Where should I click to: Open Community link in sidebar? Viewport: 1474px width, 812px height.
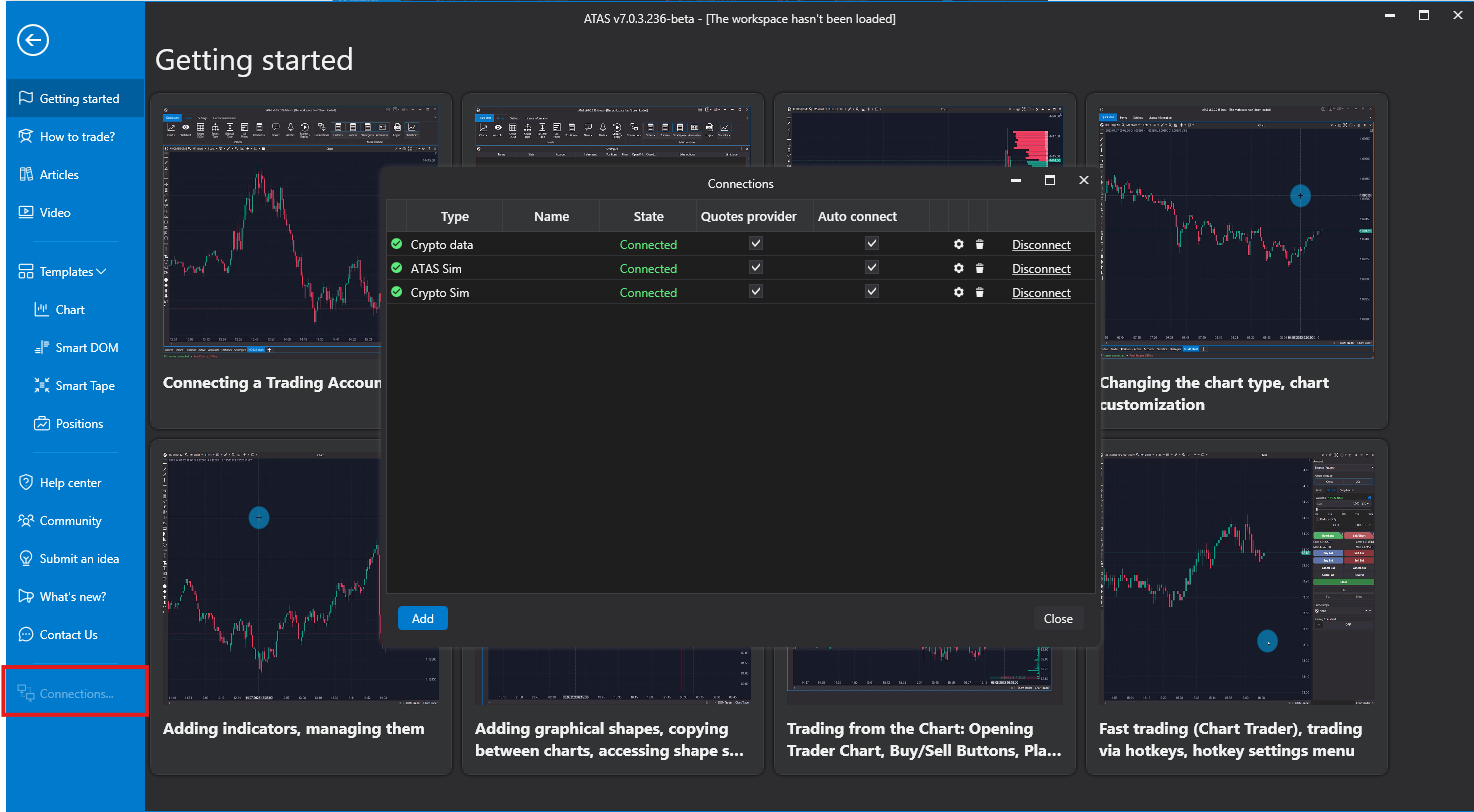coord(75,521)
